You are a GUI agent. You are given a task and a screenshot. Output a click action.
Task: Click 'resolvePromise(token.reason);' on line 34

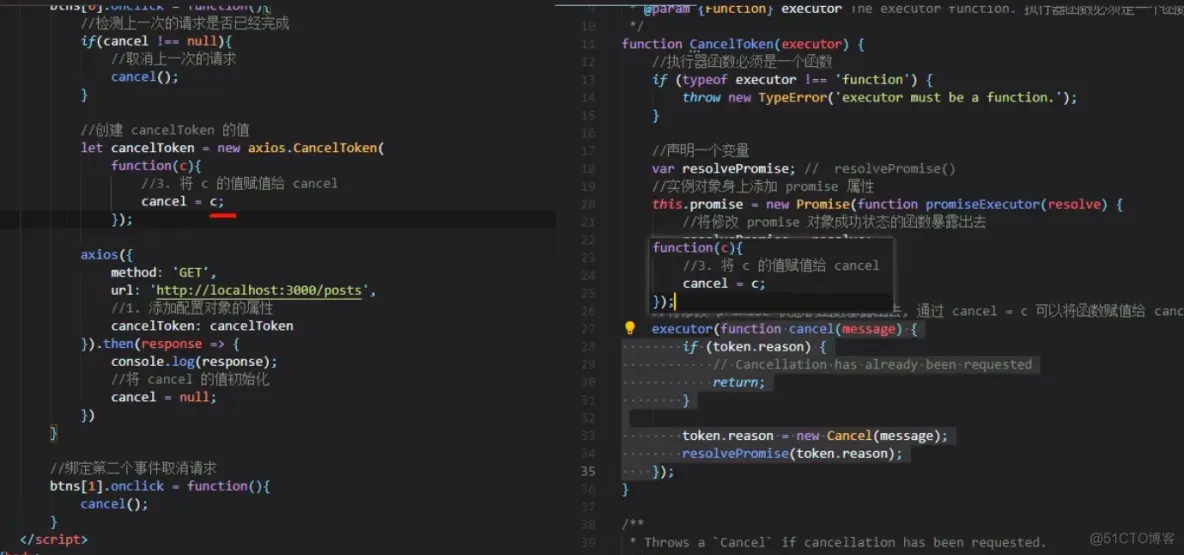point(792,454)
